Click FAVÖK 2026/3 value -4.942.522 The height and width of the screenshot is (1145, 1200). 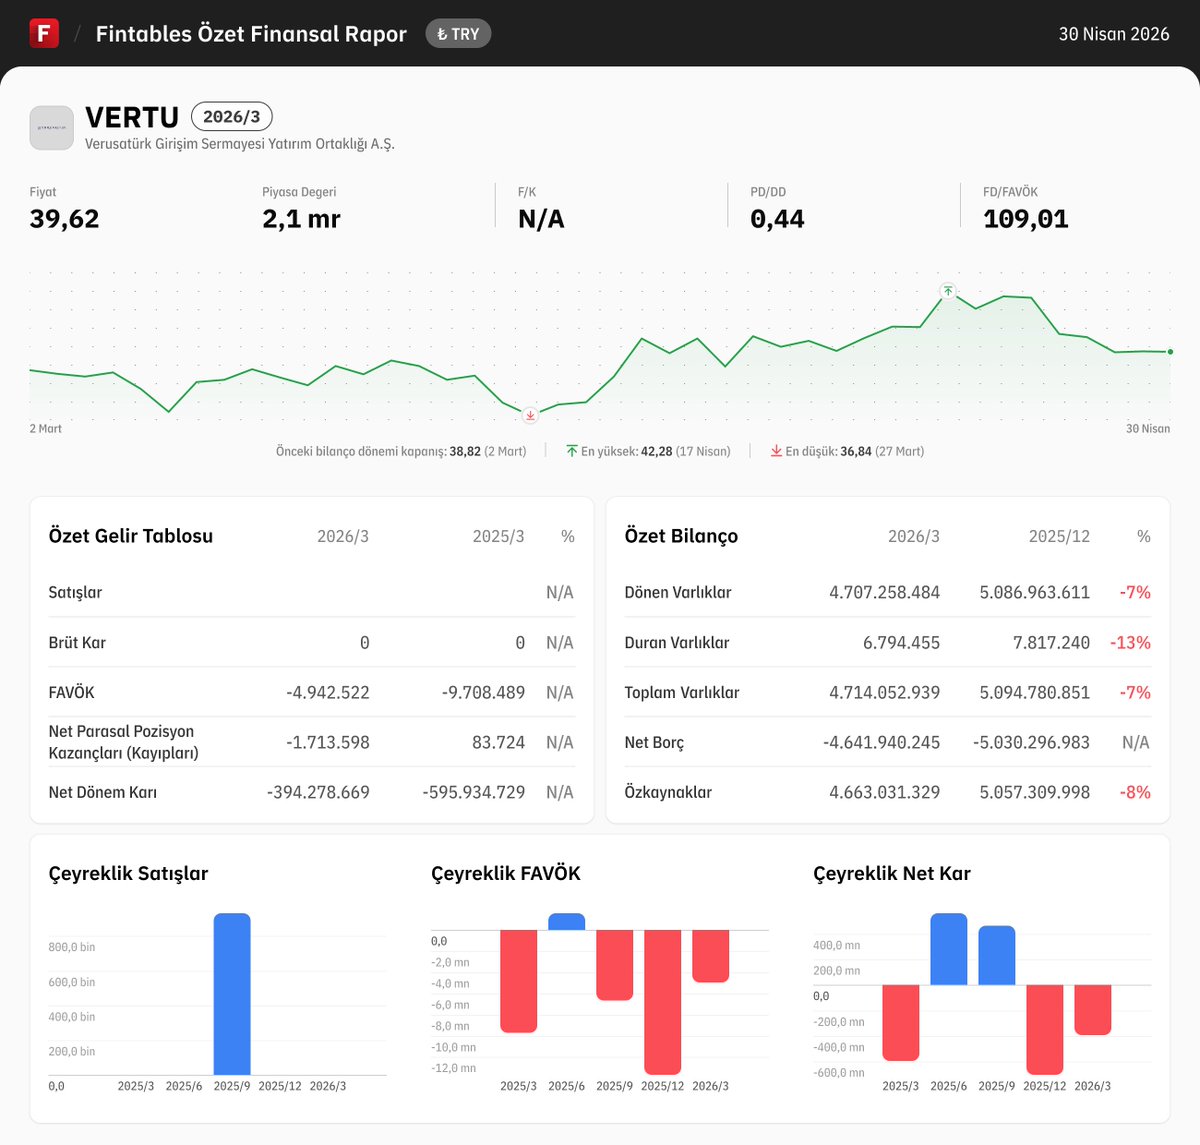click(328, 692)
